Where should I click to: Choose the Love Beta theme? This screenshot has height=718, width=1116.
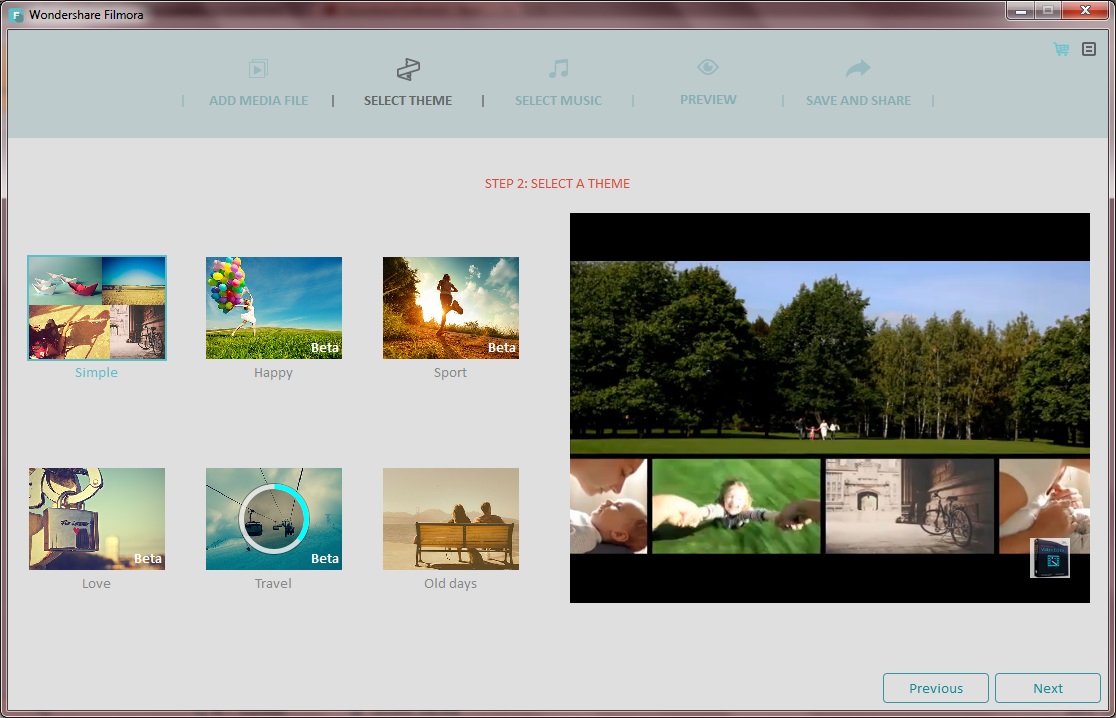pos(96,517)
